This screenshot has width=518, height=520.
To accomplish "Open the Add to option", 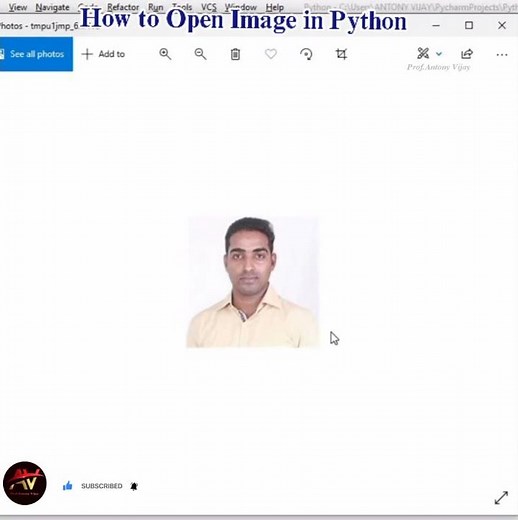I will tap(103, 54).
